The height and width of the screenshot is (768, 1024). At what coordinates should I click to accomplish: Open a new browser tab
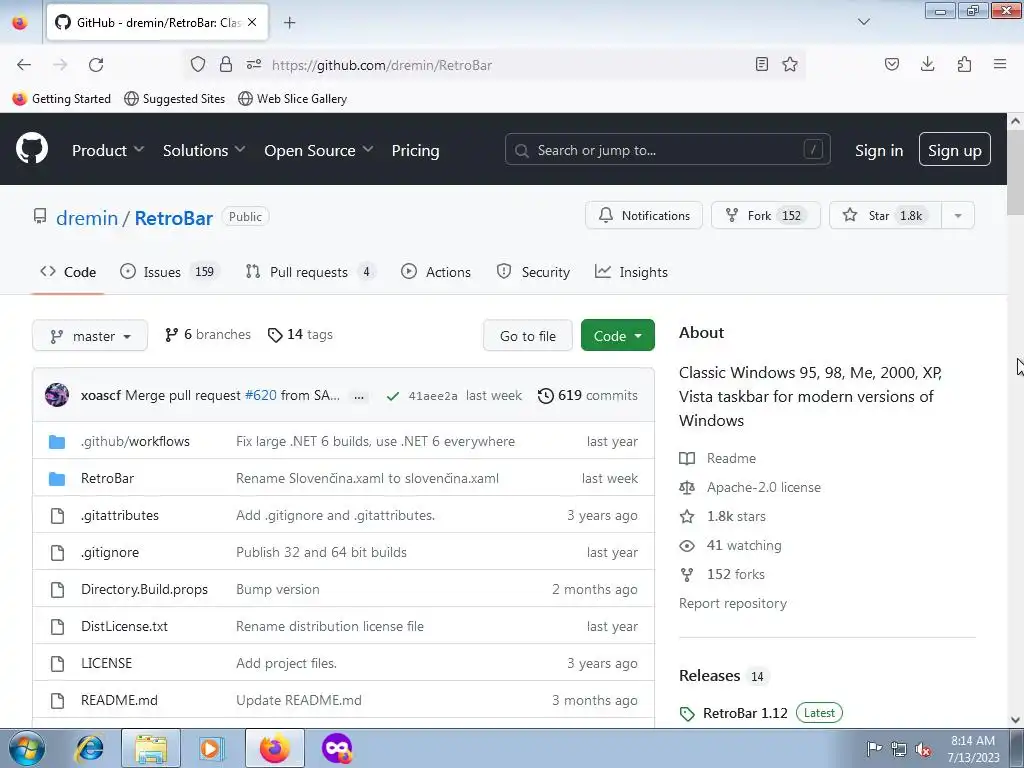pyautogui.click(x=289, y=23)
